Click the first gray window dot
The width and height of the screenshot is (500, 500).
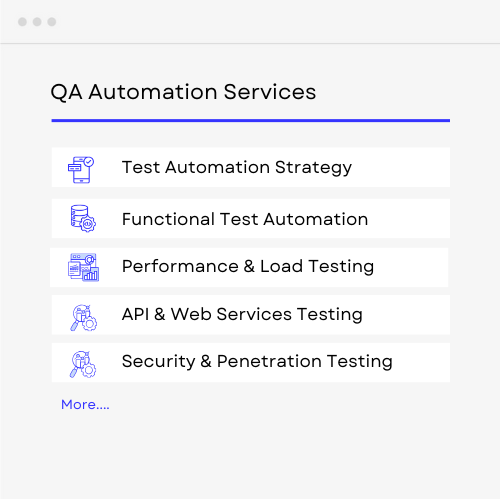pos(22,22)
